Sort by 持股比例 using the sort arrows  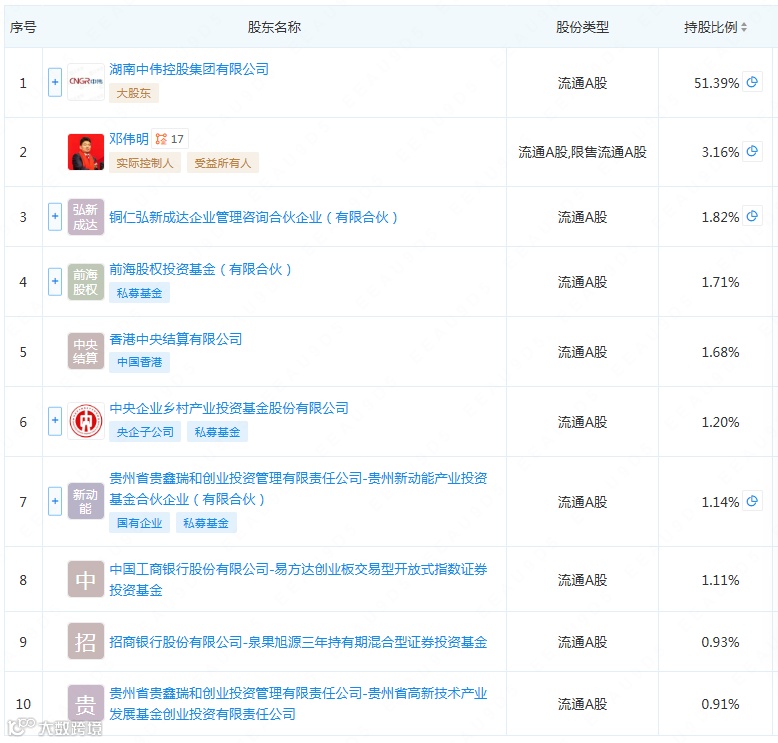coord(744,27)
